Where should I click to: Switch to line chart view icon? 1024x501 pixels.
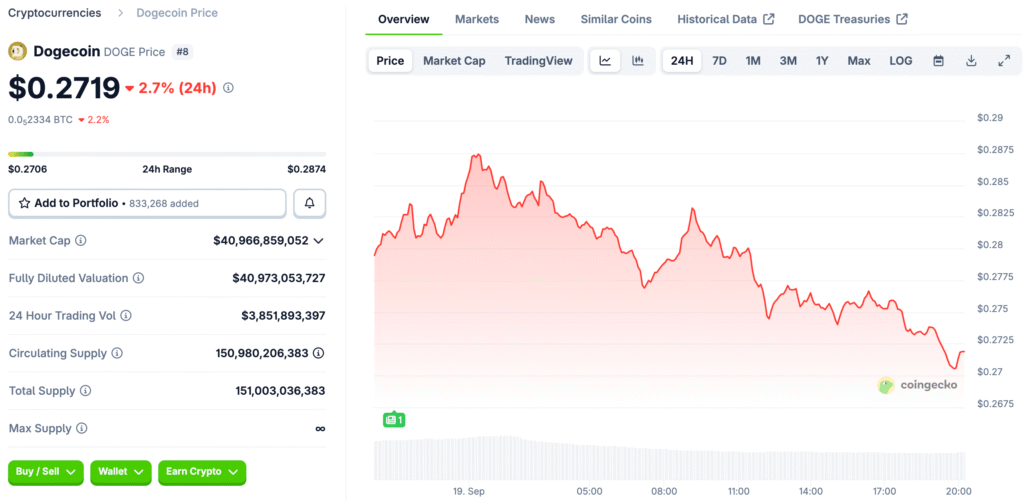tap(605, 61)
